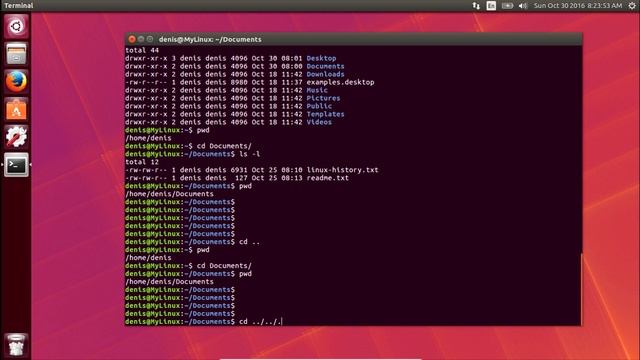This screenshot has width=640, height=360.
Task: Click the current 'cd ../../.' command input
Action: 260,322
